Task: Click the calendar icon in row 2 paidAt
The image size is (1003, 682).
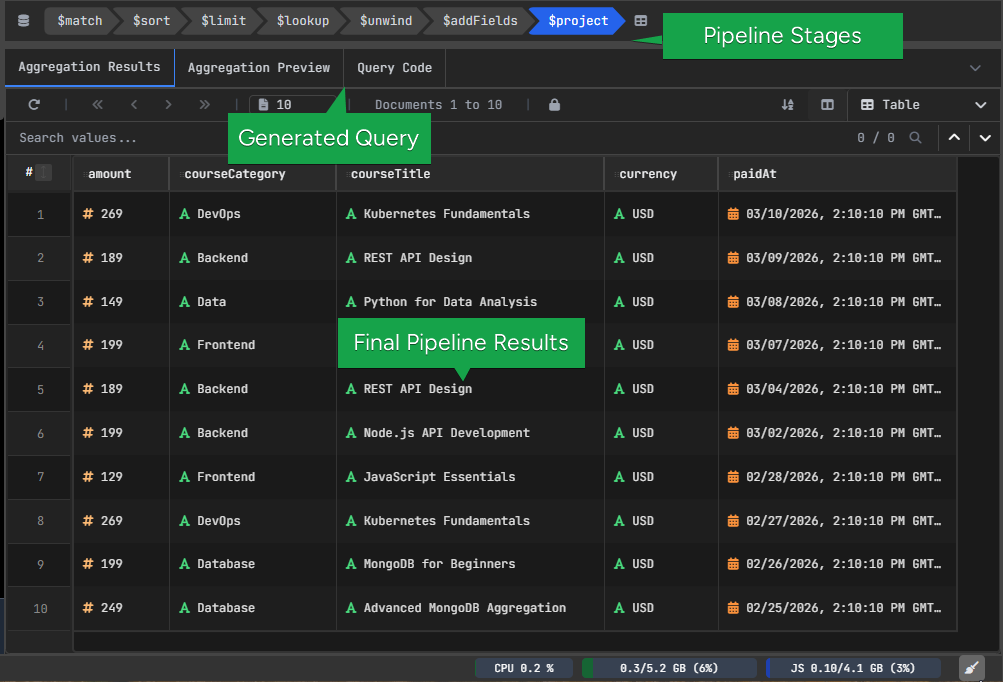Action: (x=733, y=258)
